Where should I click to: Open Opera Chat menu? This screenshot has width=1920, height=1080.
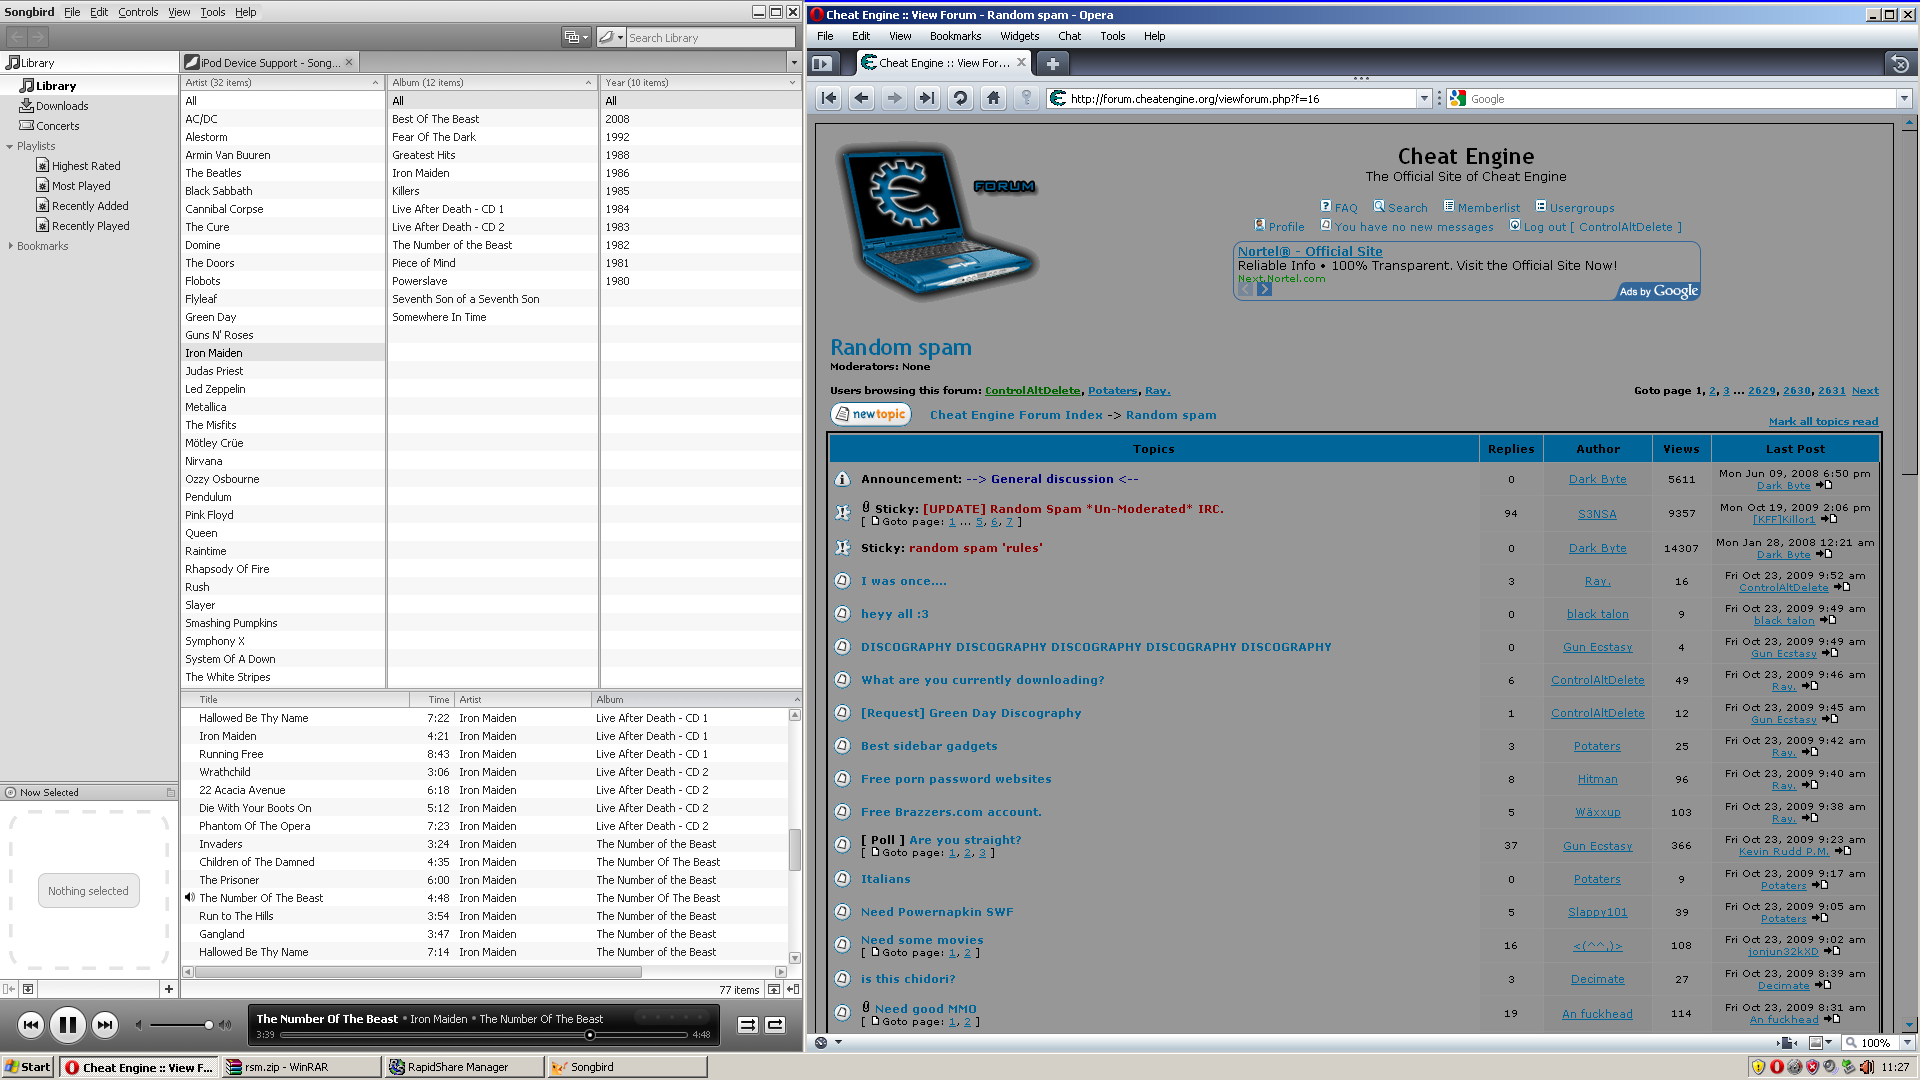point(1069,36)
